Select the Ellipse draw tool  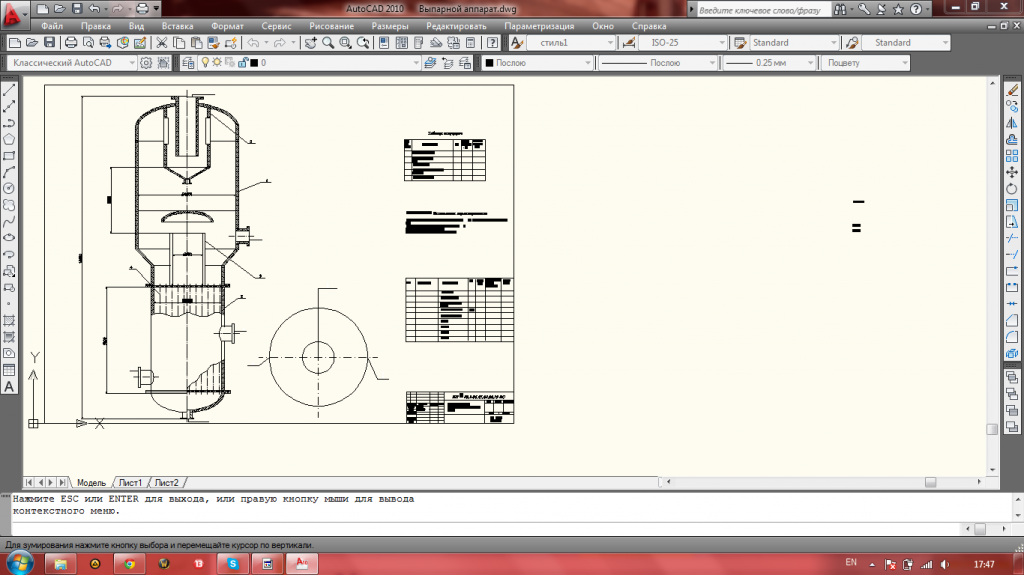coord(9,238)
